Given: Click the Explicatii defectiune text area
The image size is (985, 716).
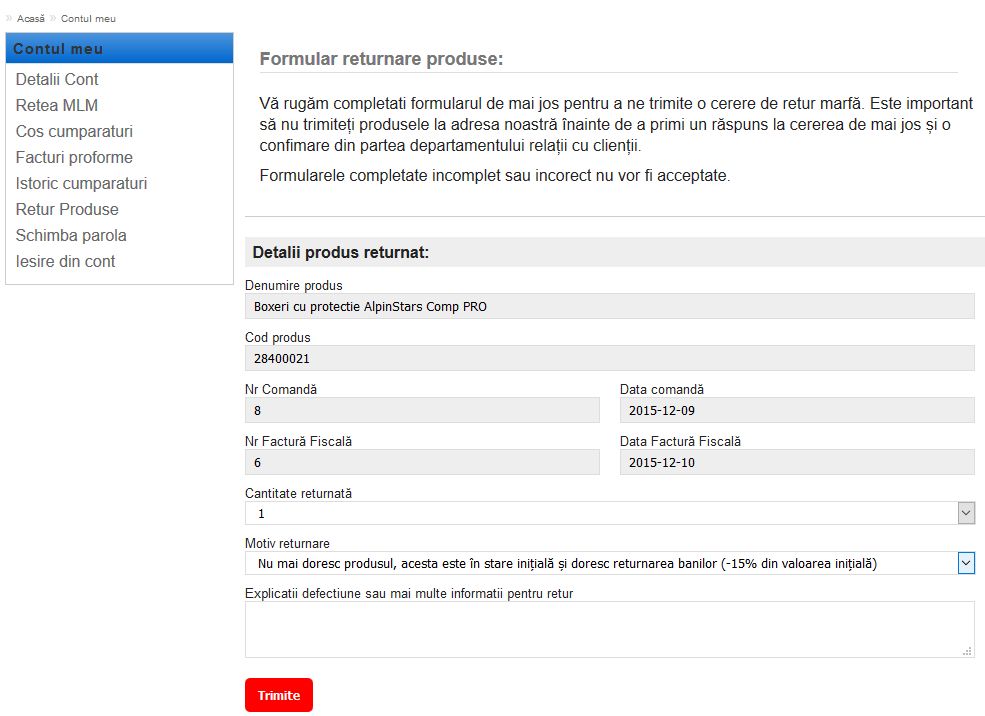Looking at the screenshot, I should [609, 629].
